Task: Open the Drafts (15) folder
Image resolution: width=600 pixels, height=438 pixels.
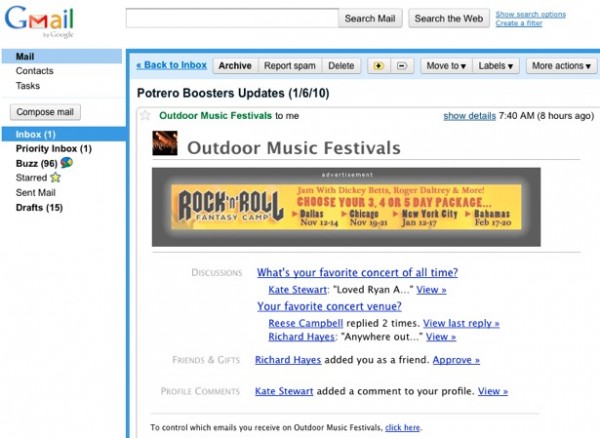Action: 39,208
